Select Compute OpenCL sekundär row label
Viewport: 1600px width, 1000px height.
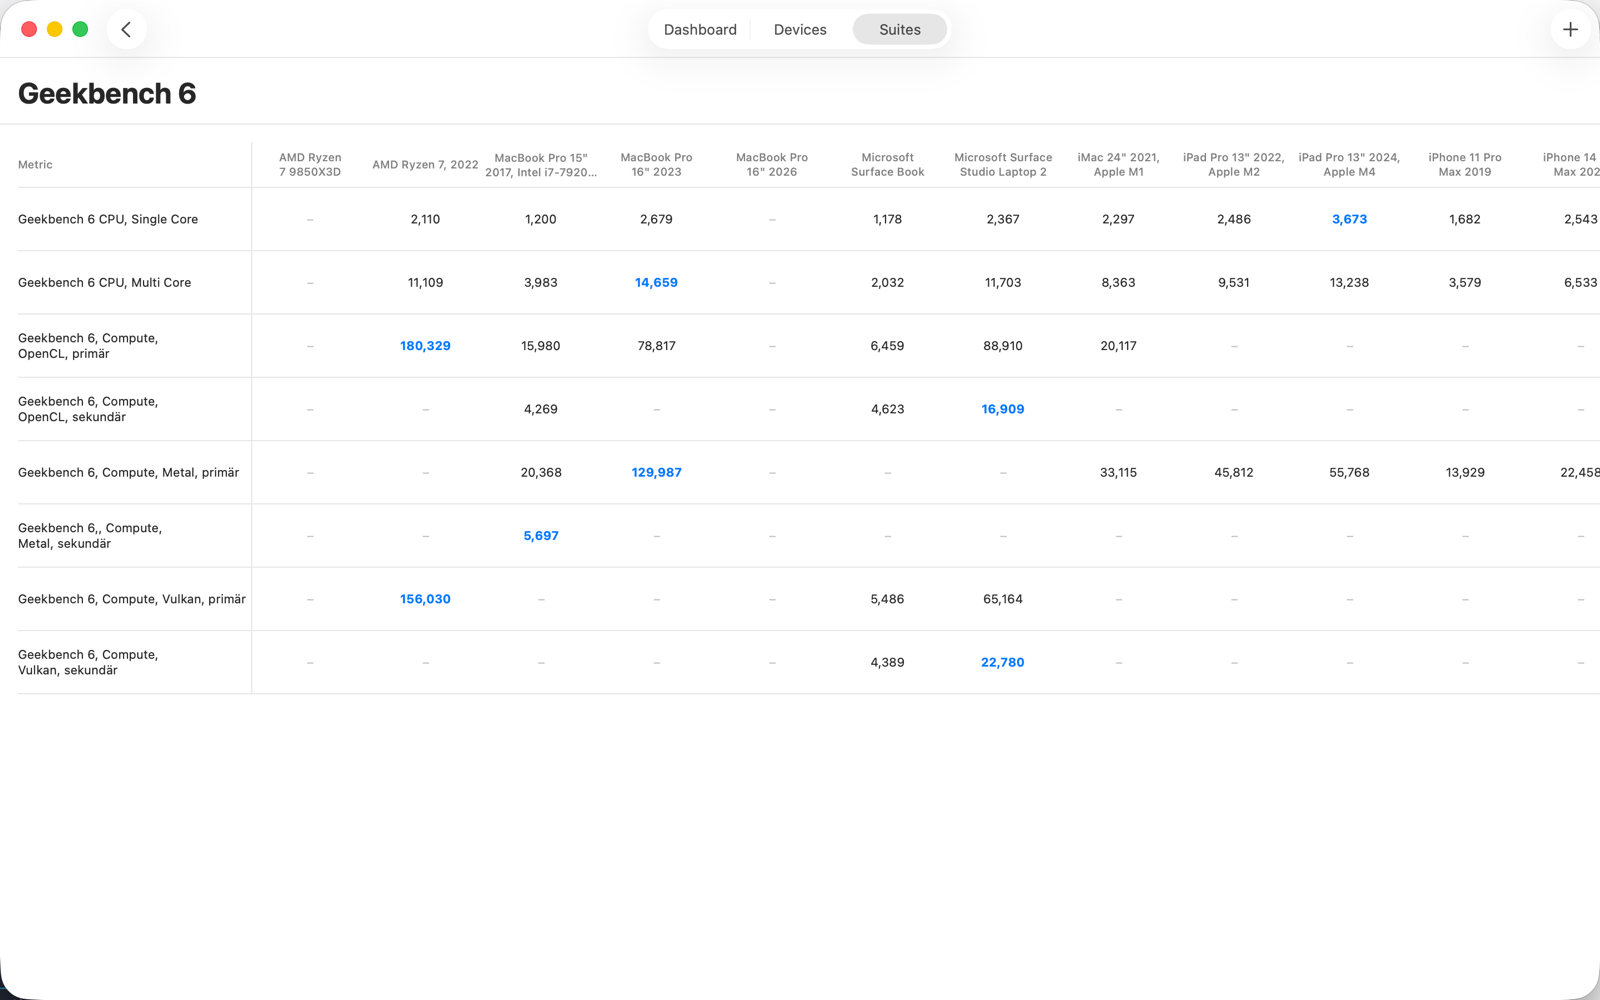88,409
